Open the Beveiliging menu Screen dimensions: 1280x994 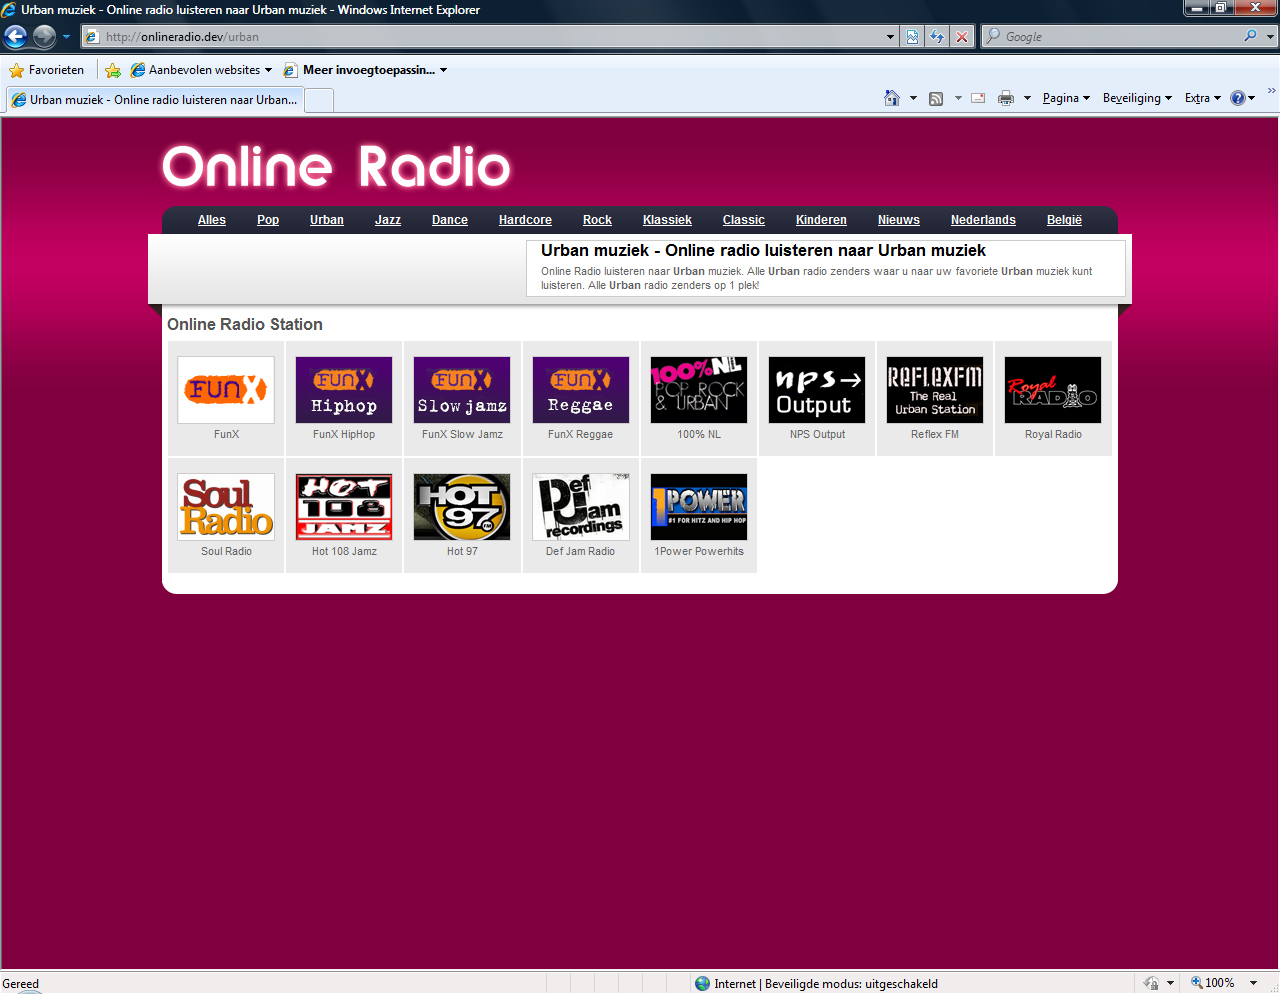[x=1137, y=98]
